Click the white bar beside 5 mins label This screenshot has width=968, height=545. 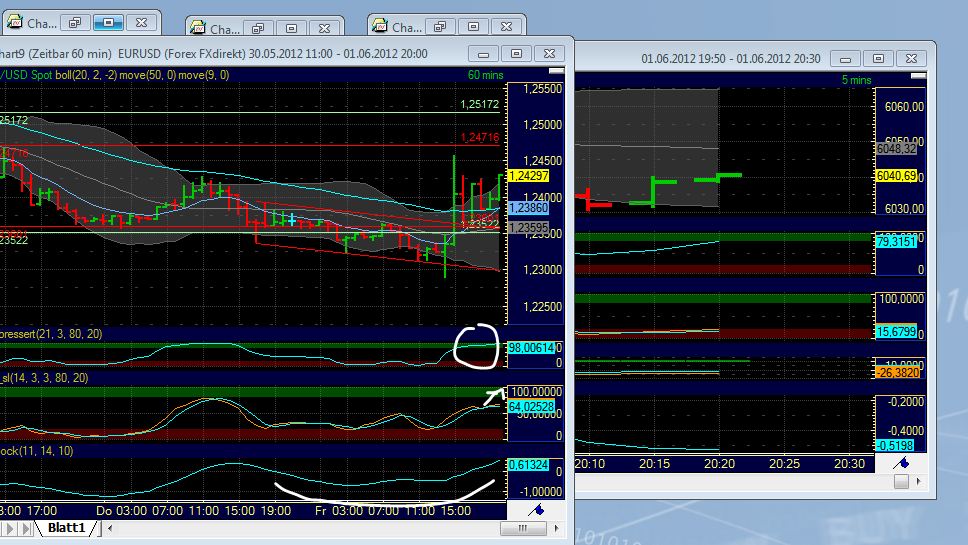click(919, 75)
